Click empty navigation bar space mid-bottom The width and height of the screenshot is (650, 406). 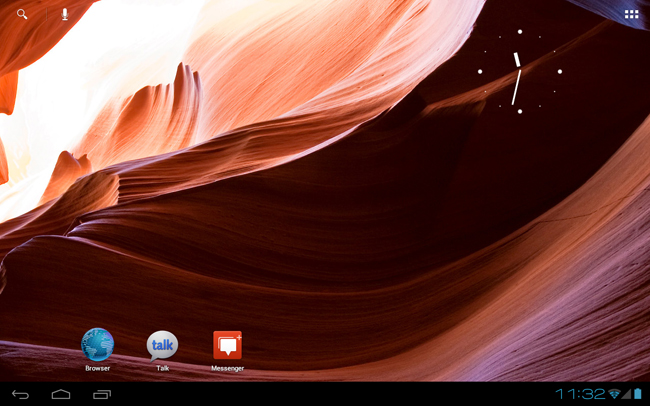click(x=330, y=394)
